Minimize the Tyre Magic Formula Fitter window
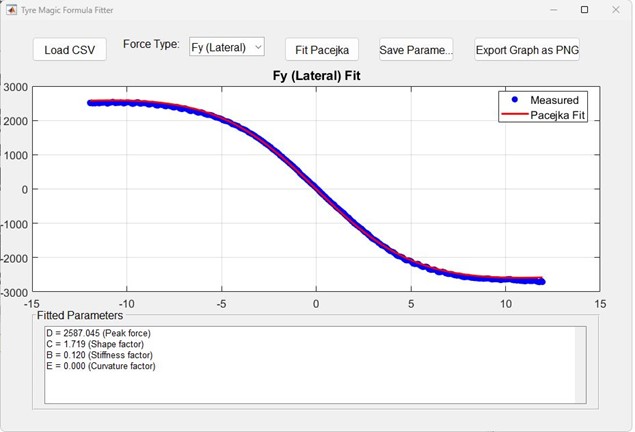Screen dimensions: 635x432 [554, 10]
